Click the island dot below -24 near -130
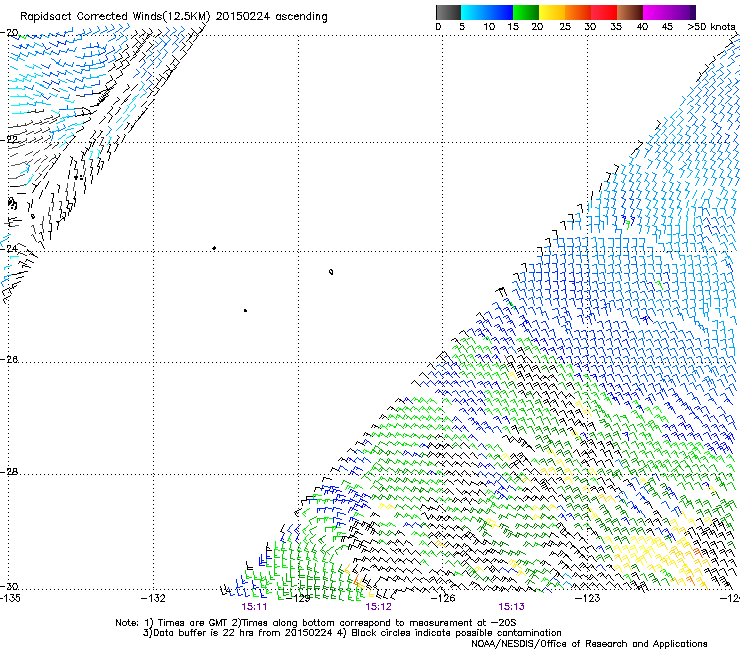This screenshot has width=740, height=650. [x=245, y=311]
